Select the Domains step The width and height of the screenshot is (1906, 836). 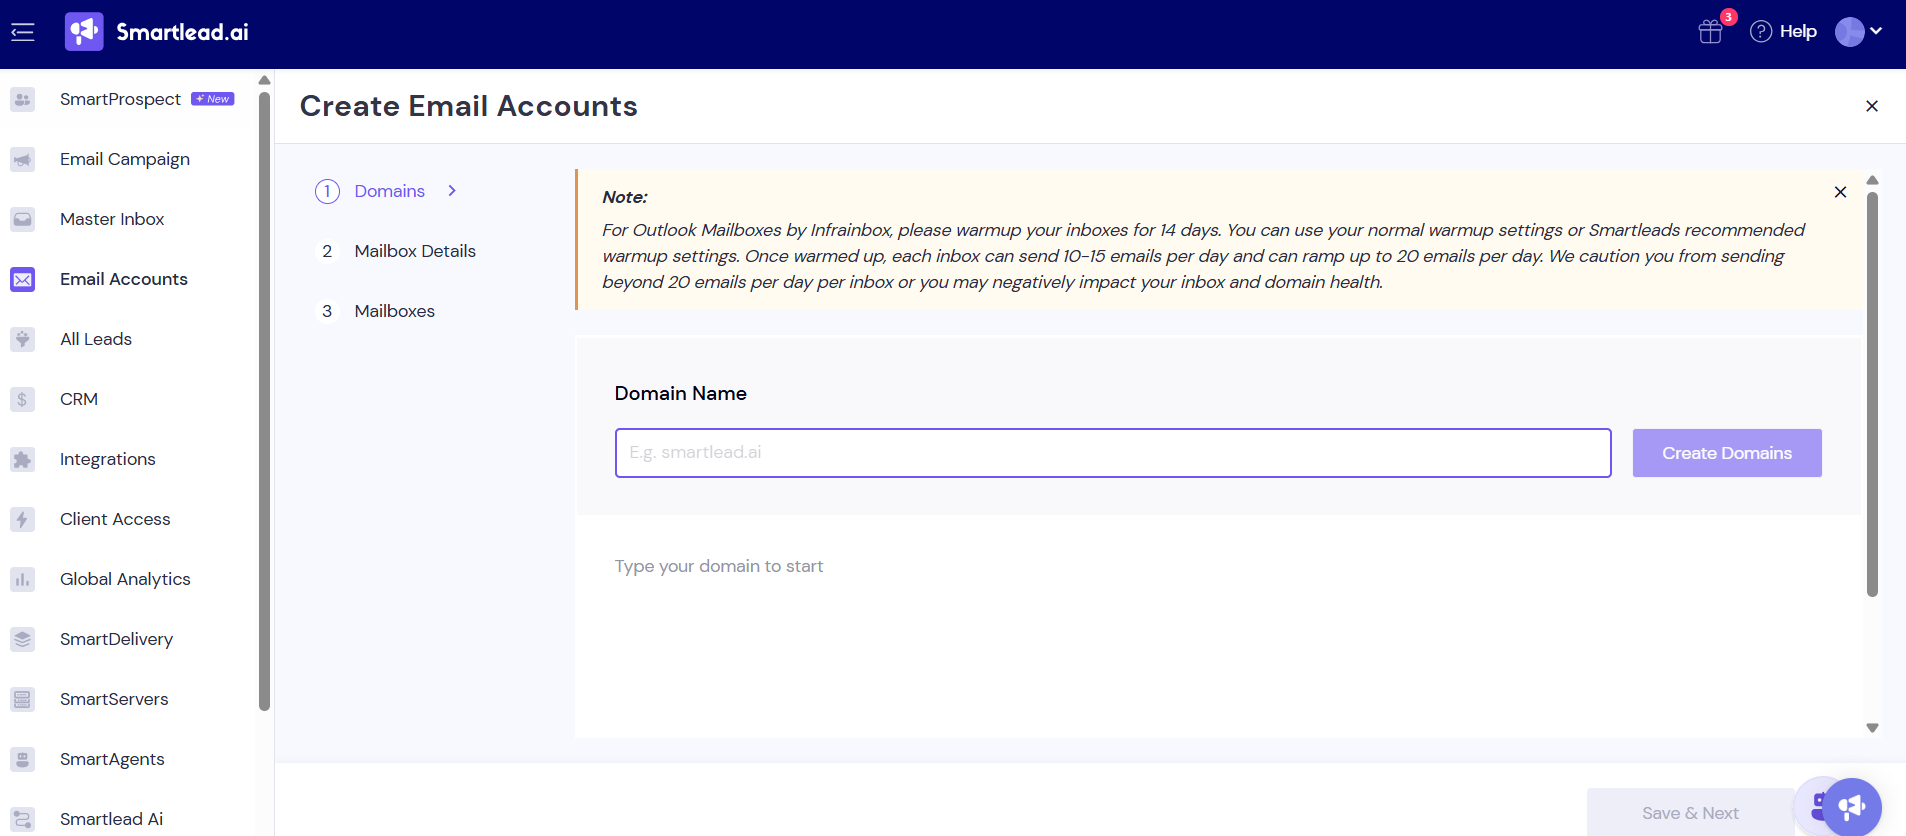point(390,191)
